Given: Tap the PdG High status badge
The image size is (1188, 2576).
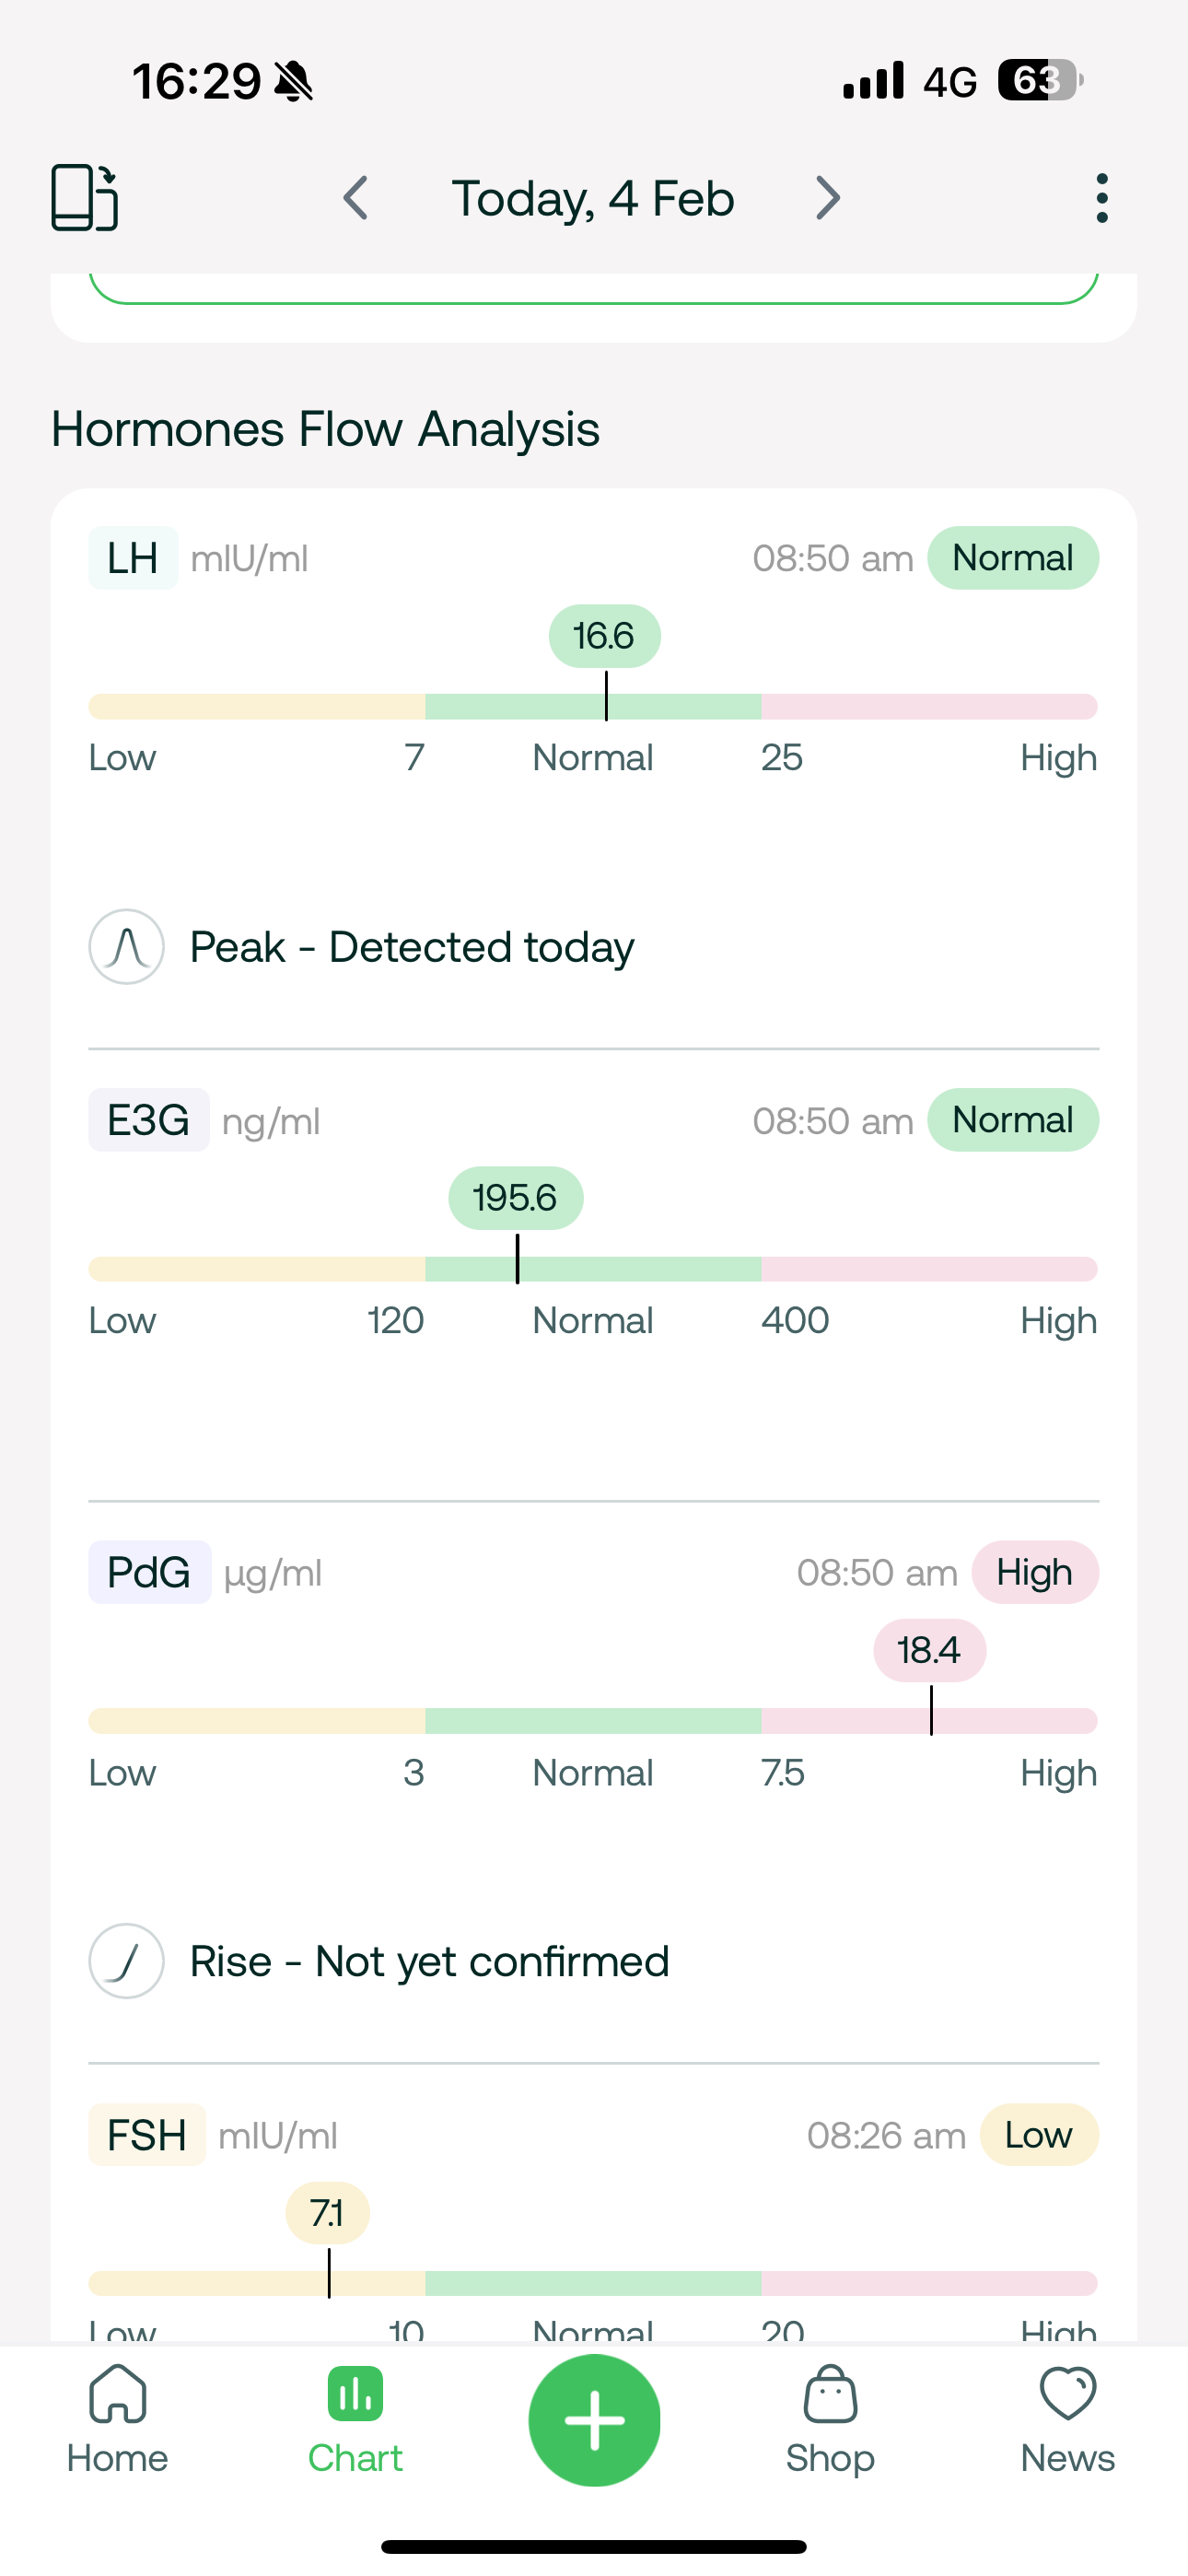Looking at the screenshot, I should tap(1034, 1573).
